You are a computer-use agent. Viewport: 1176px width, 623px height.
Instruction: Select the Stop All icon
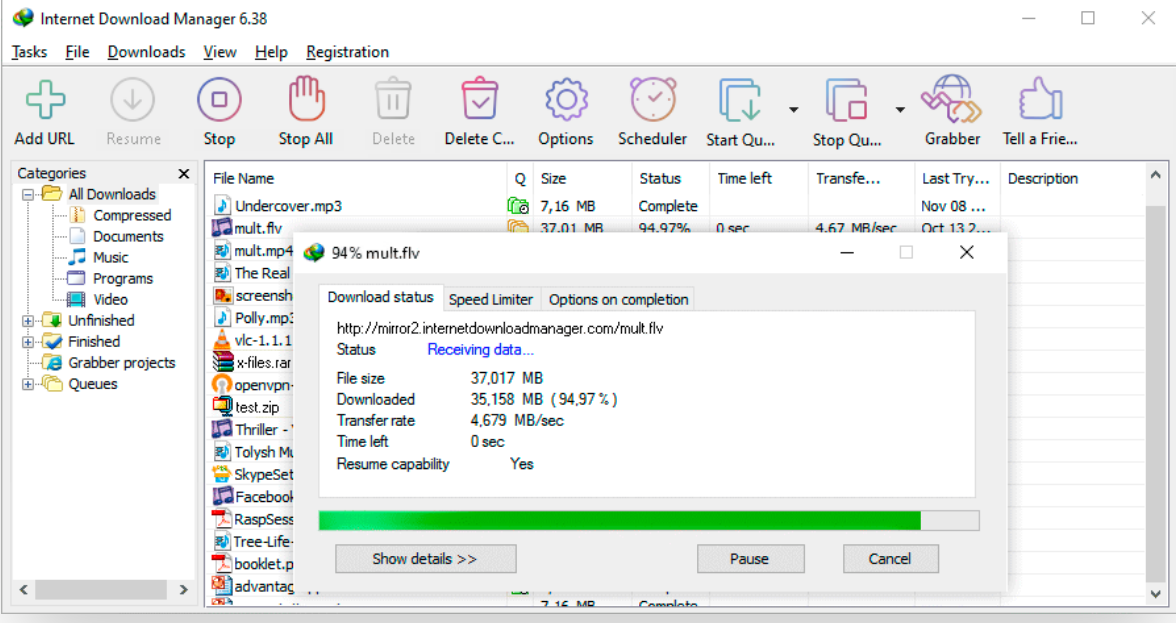click(305, 100)
